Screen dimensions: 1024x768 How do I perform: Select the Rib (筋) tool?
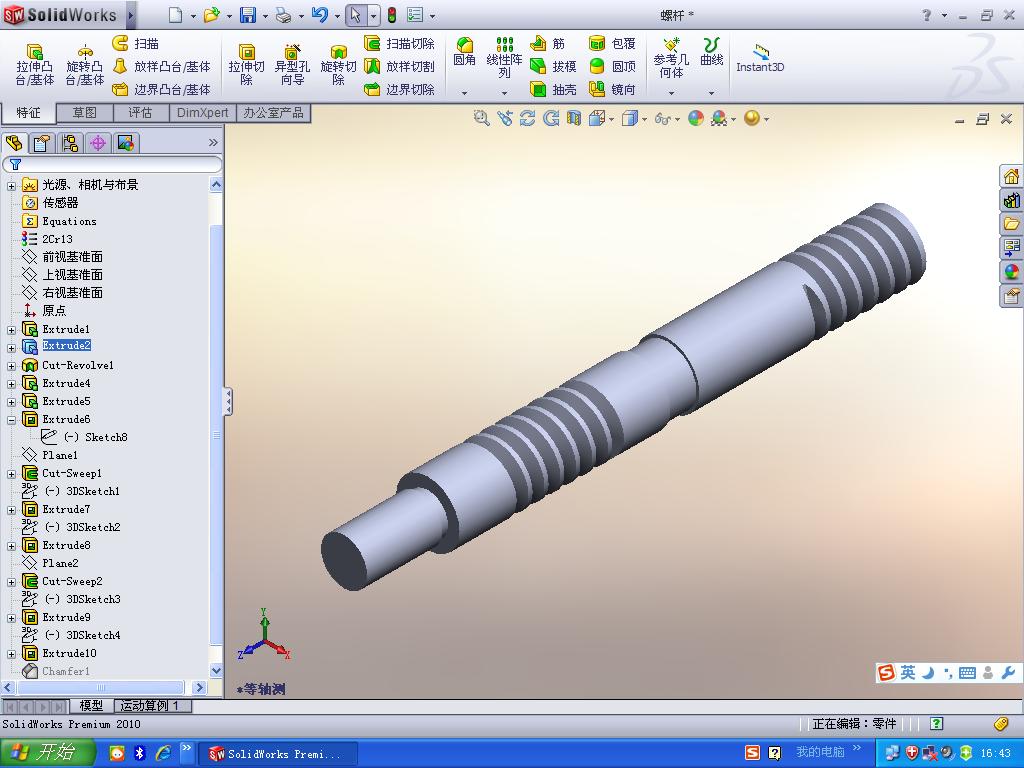click(547, 43)
